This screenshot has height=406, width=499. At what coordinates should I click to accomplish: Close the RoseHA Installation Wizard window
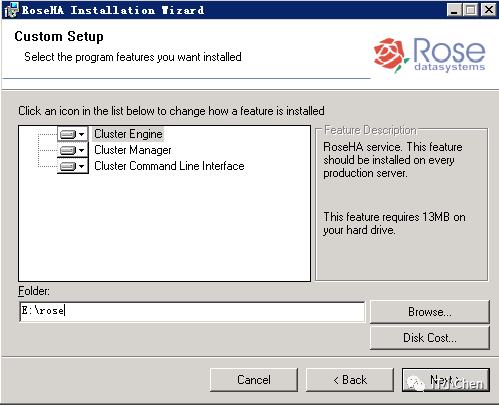click(x=489, y=10)
